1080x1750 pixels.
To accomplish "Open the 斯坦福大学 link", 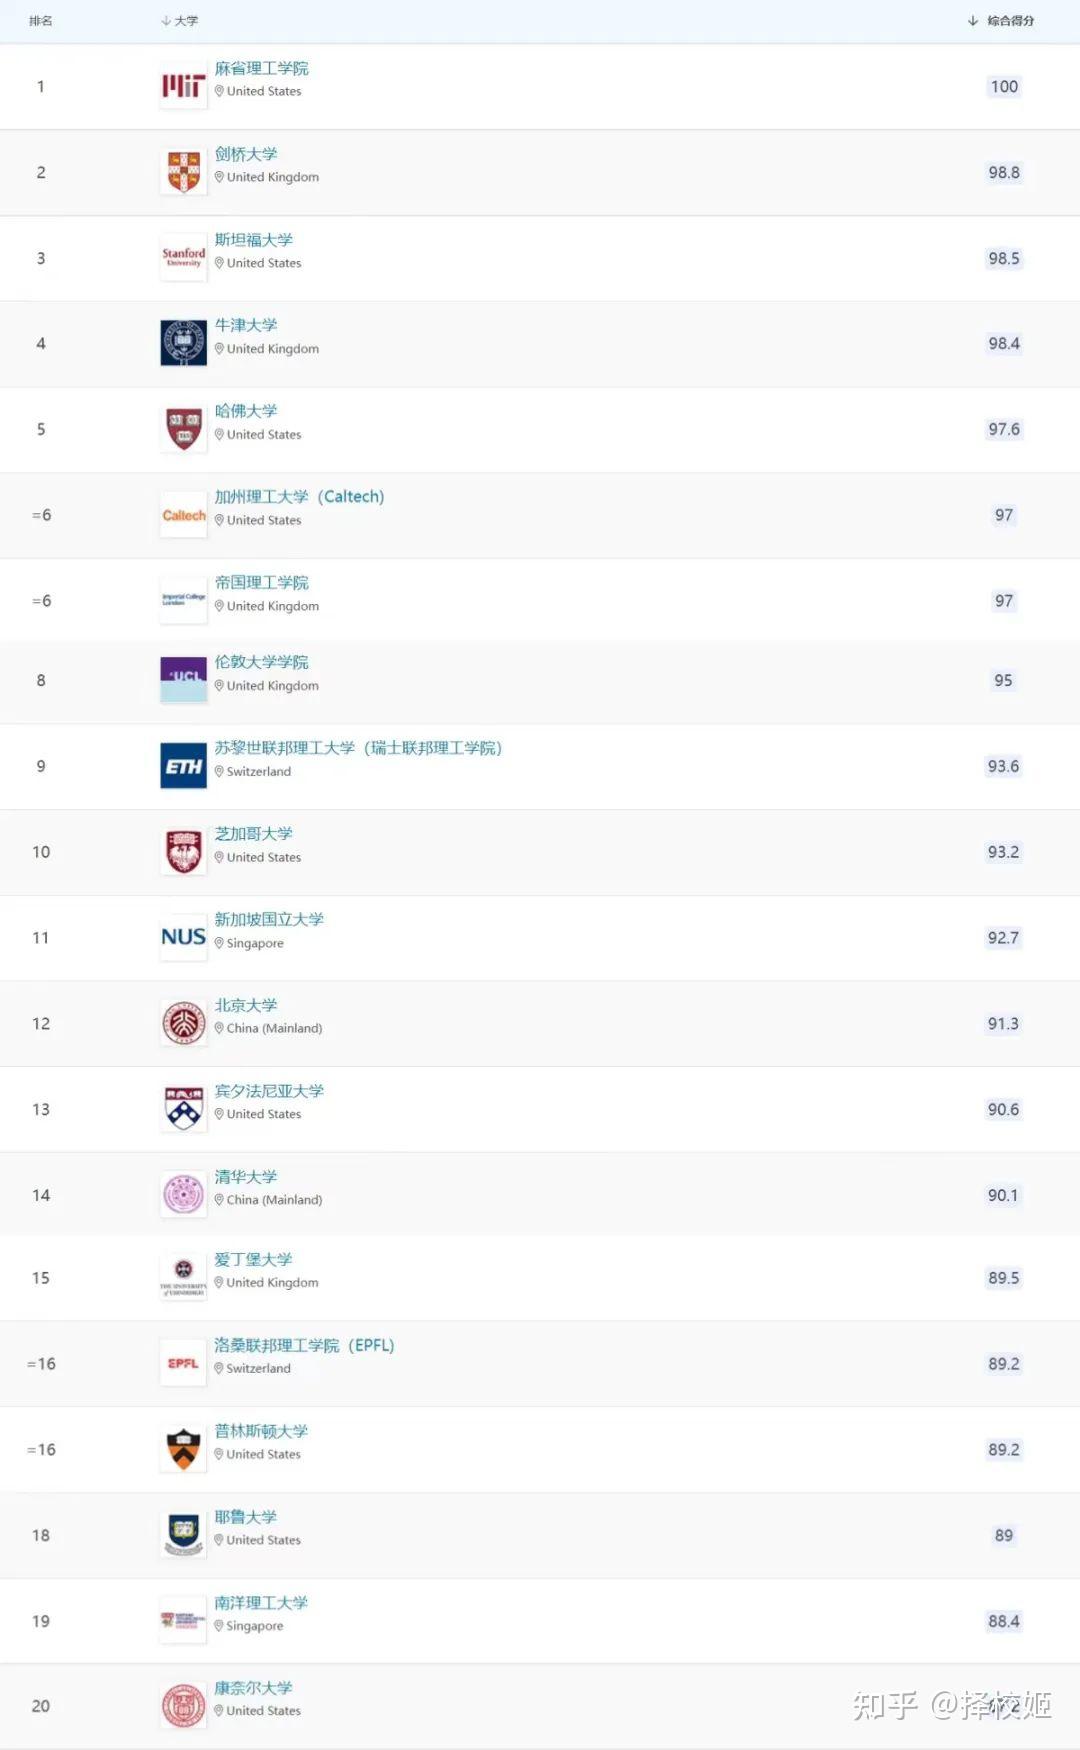I will [253, 240].
